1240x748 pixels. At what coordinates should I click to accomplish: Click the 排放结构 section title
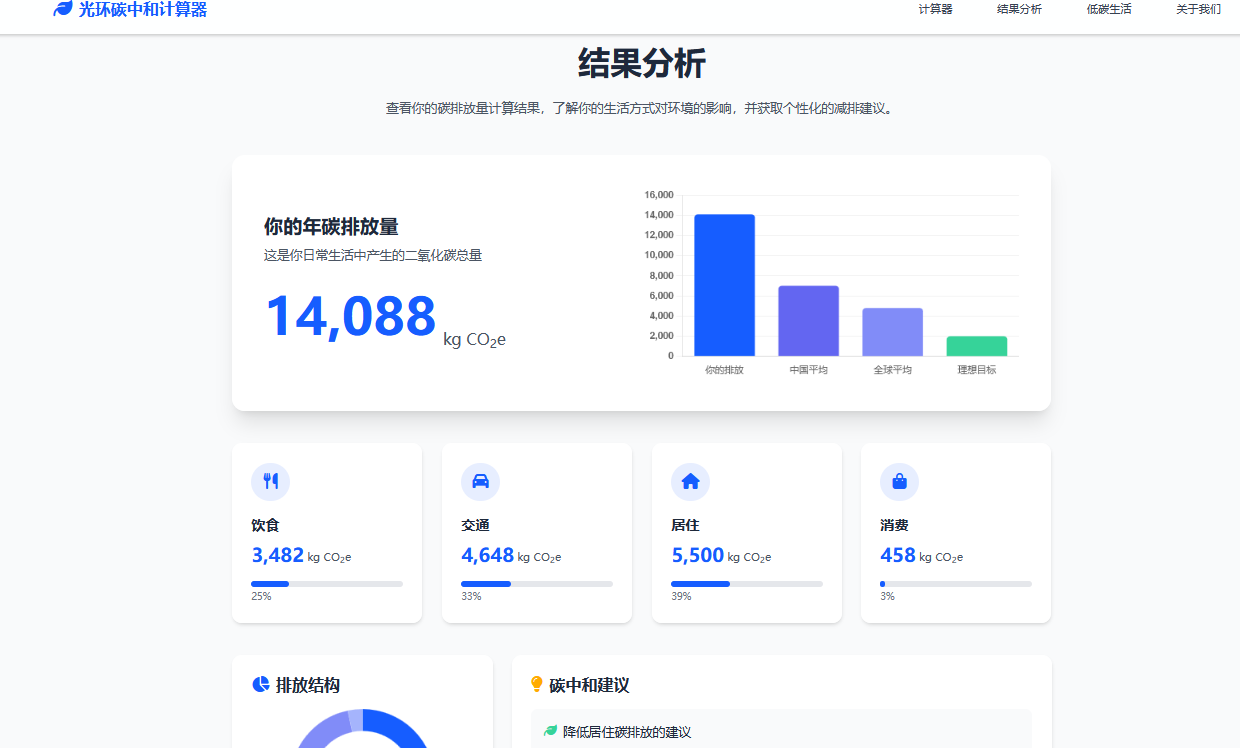coord(308,685)
